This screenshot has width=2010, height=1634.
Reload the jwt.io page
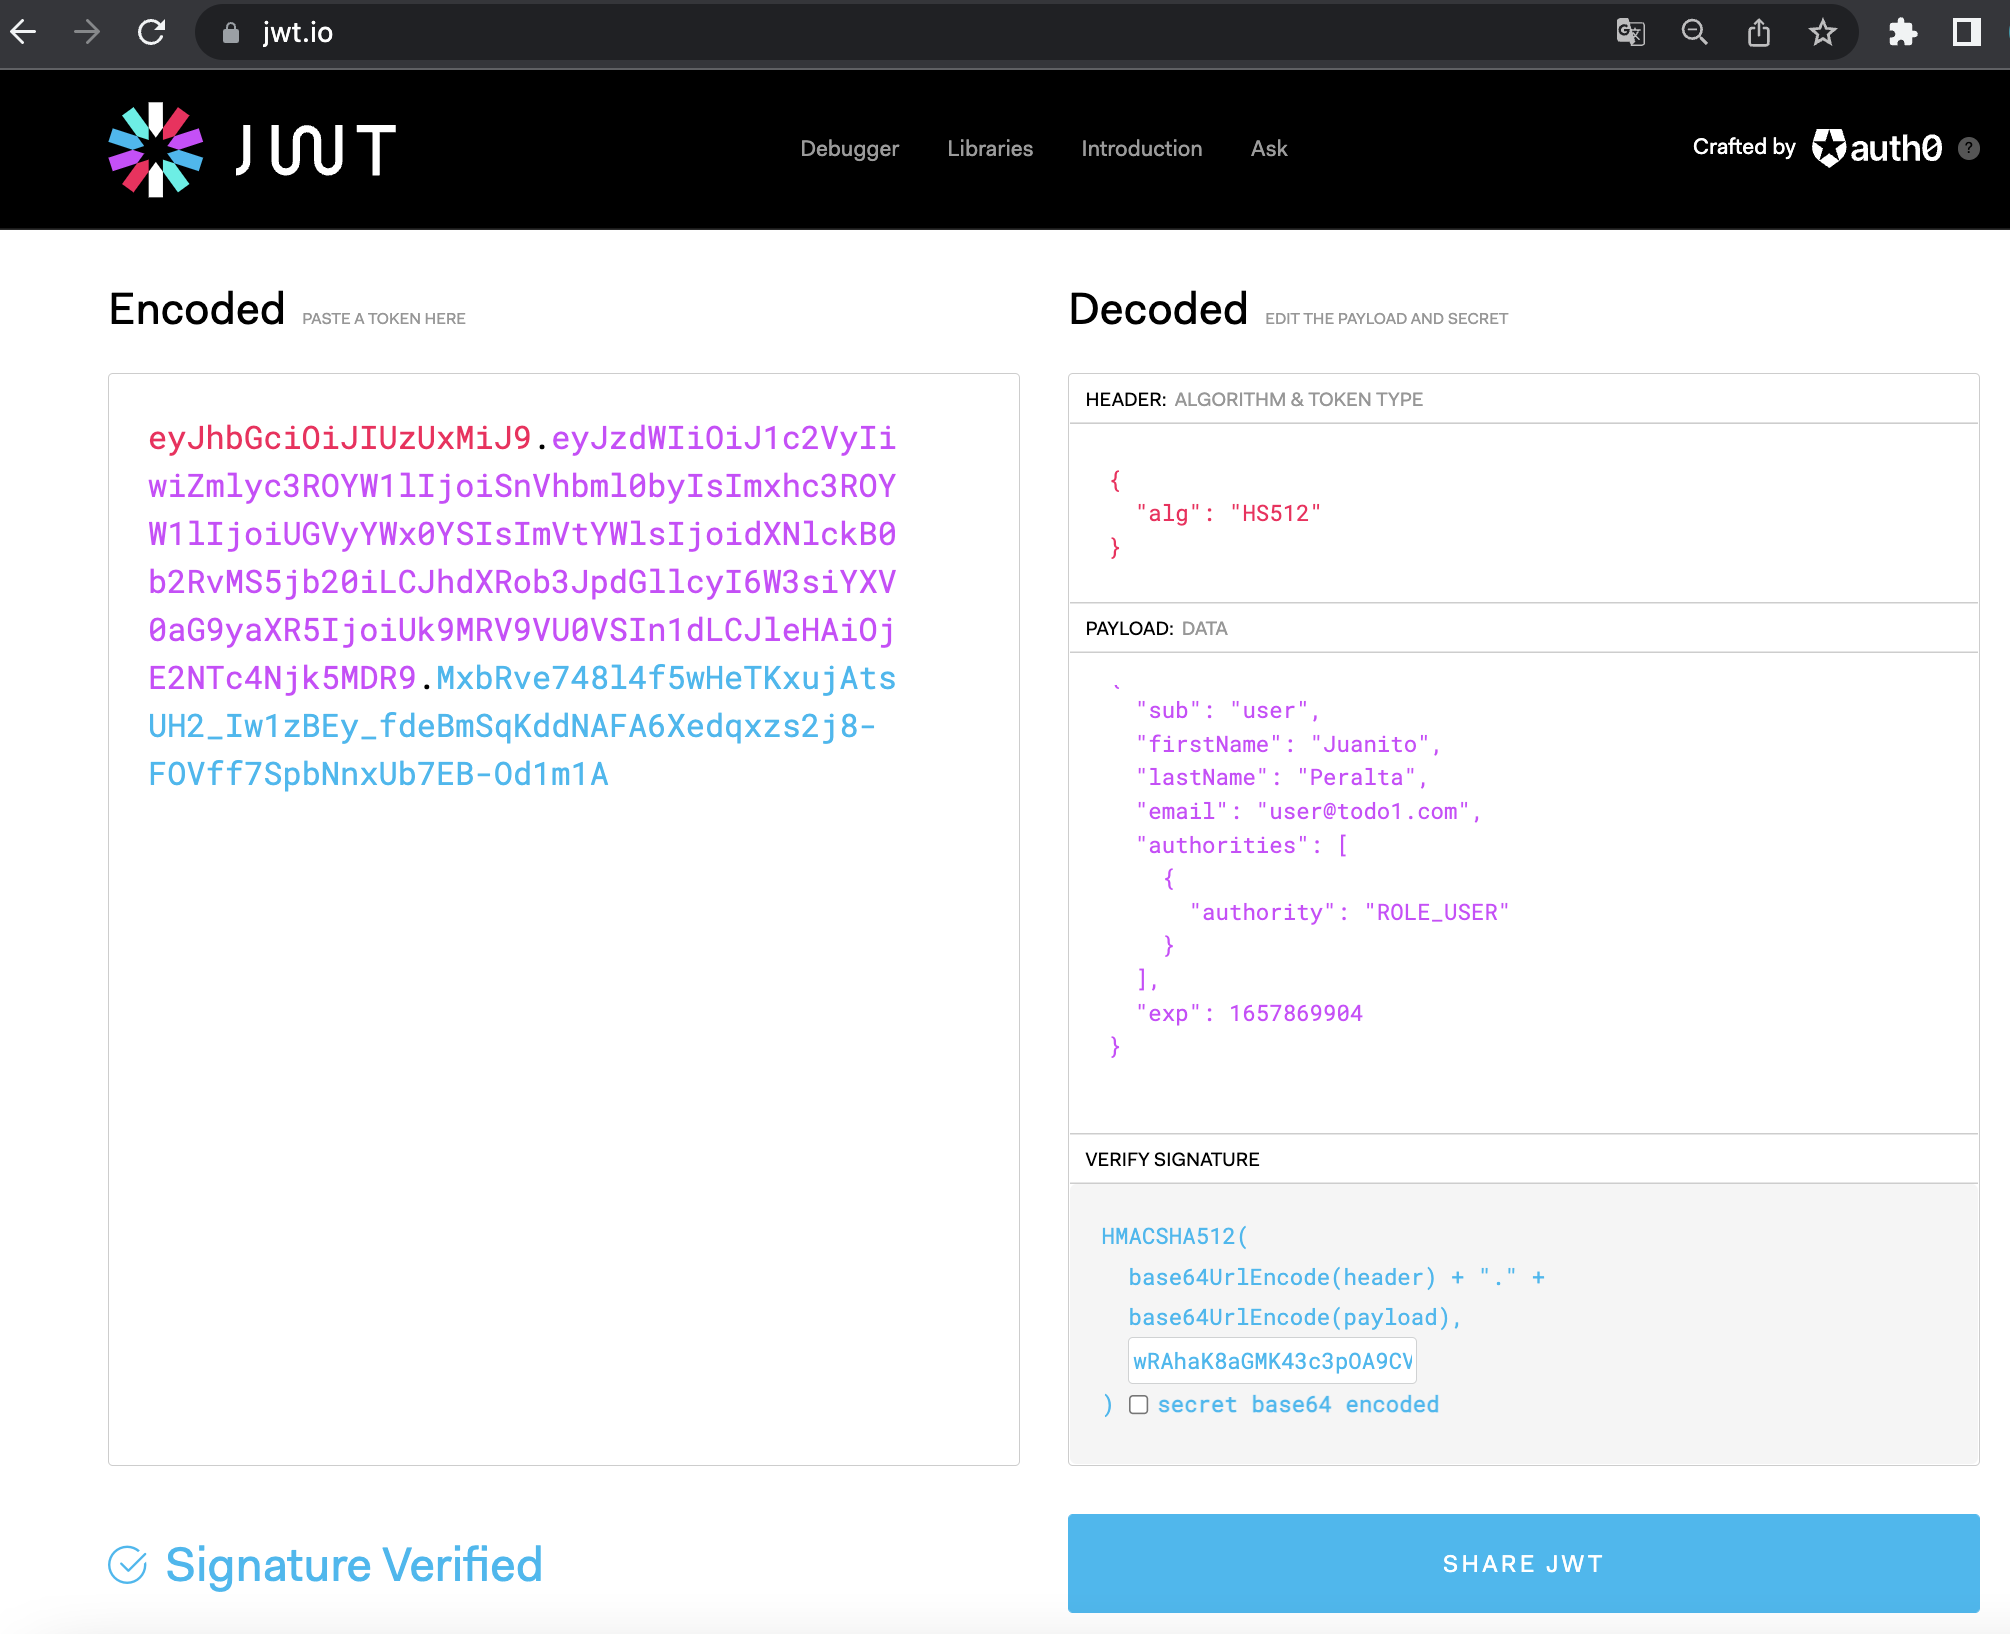coord(151,32)
